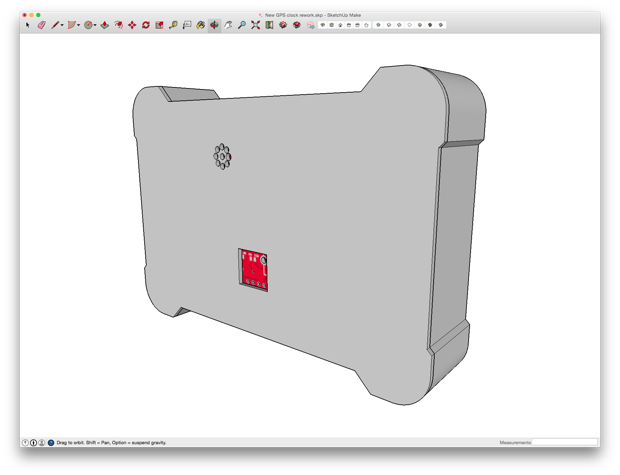Toggle X-ray face style

(378, 25)
